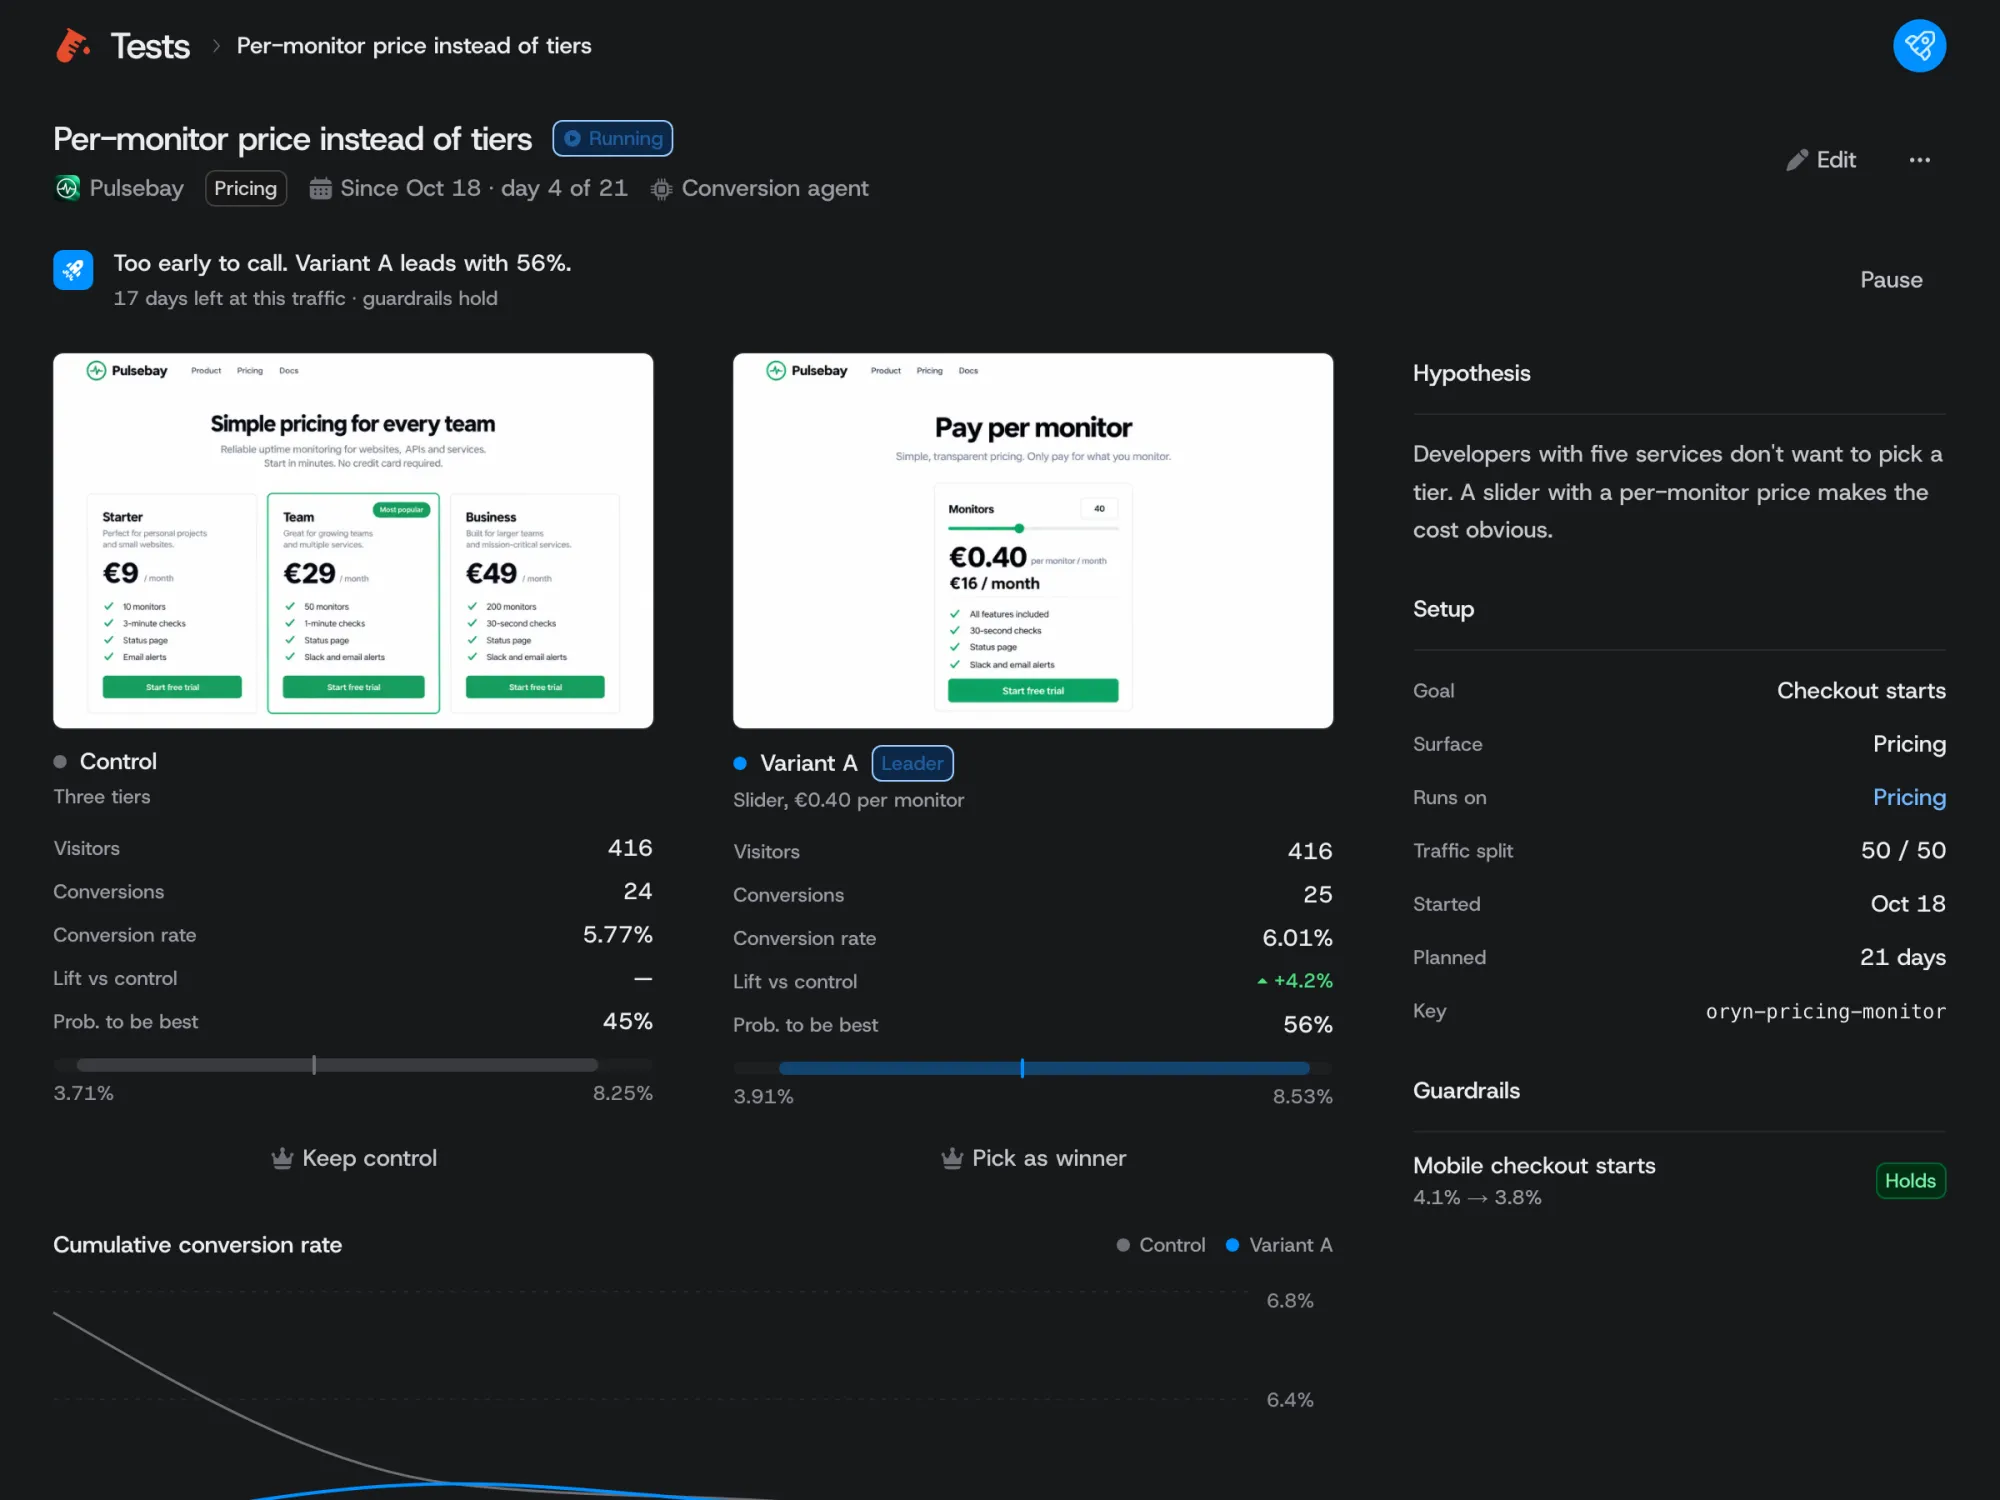Click Pick as winner button
This screenshot has width=2000, height=1500.
pyautogui.click(x=1032, y=1158)
